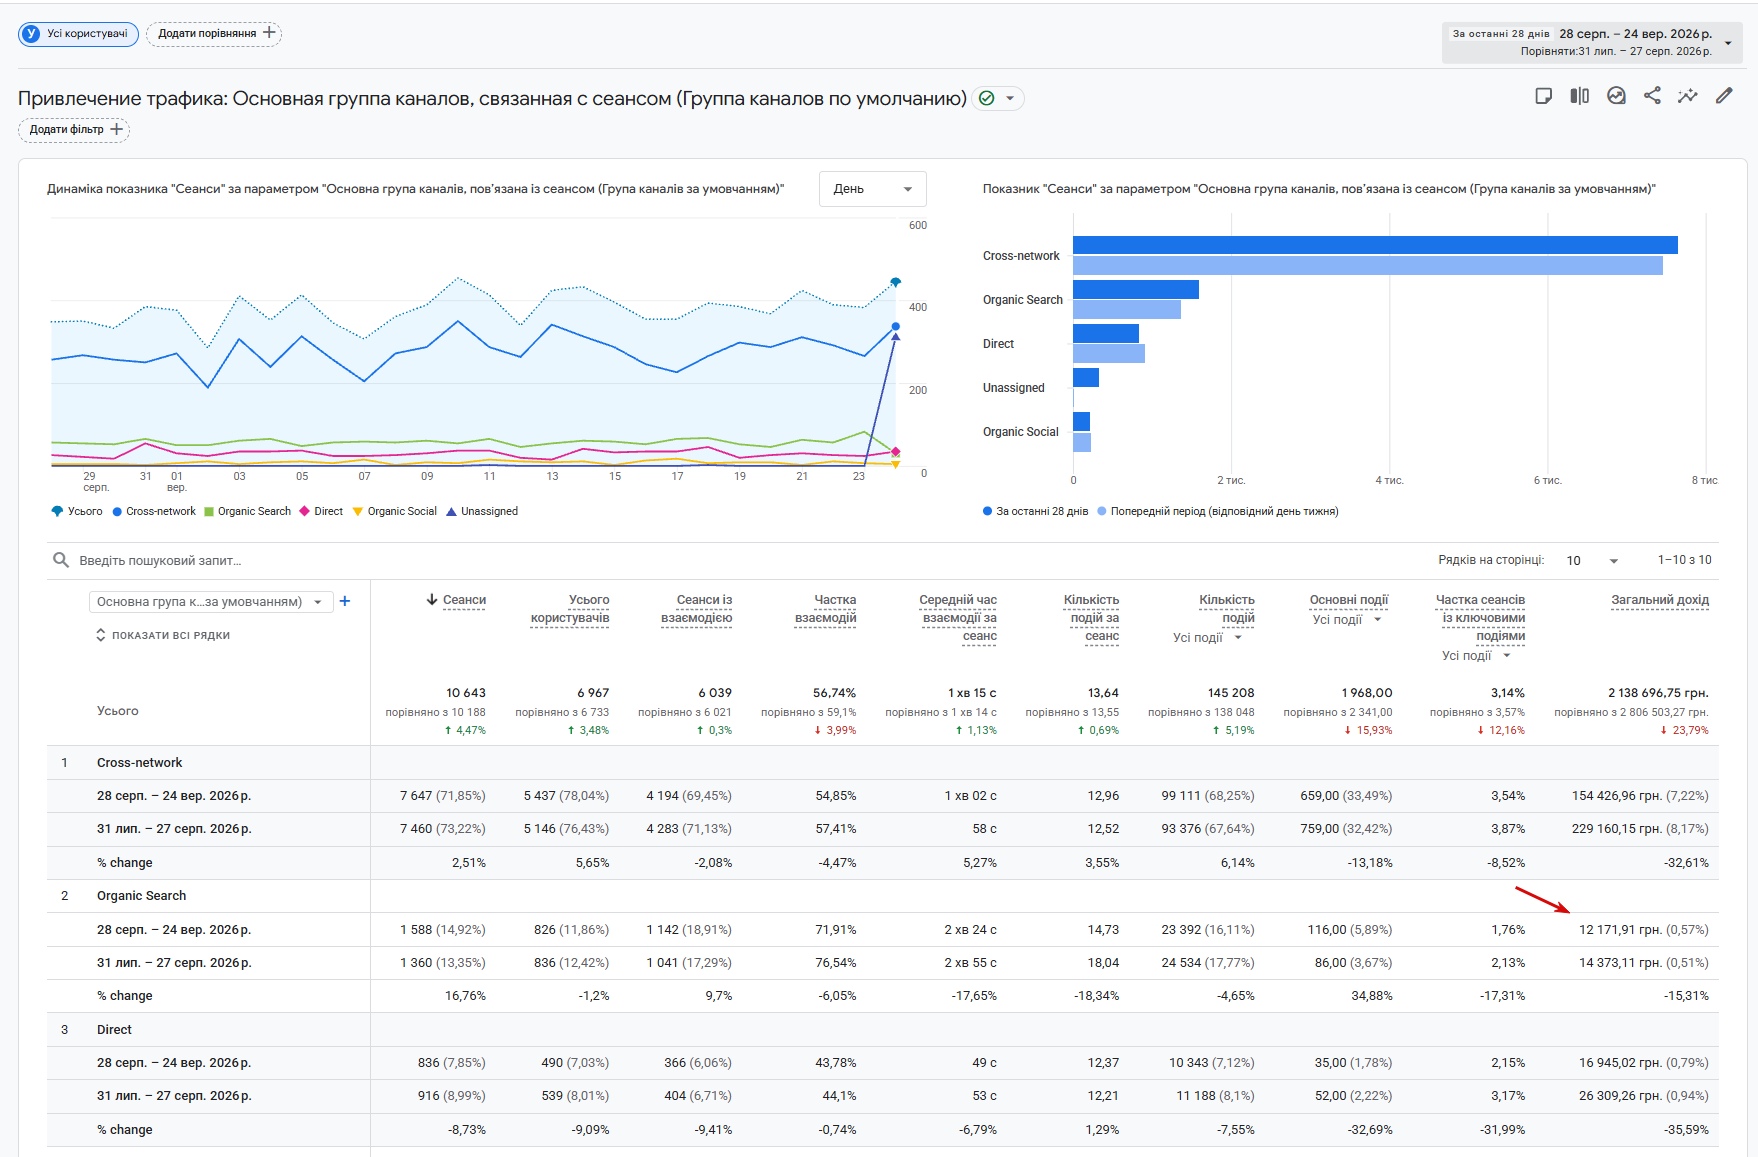Click Додати порівняння button
Viewport: 1758px width, 1157px height.
click(214, 33)
